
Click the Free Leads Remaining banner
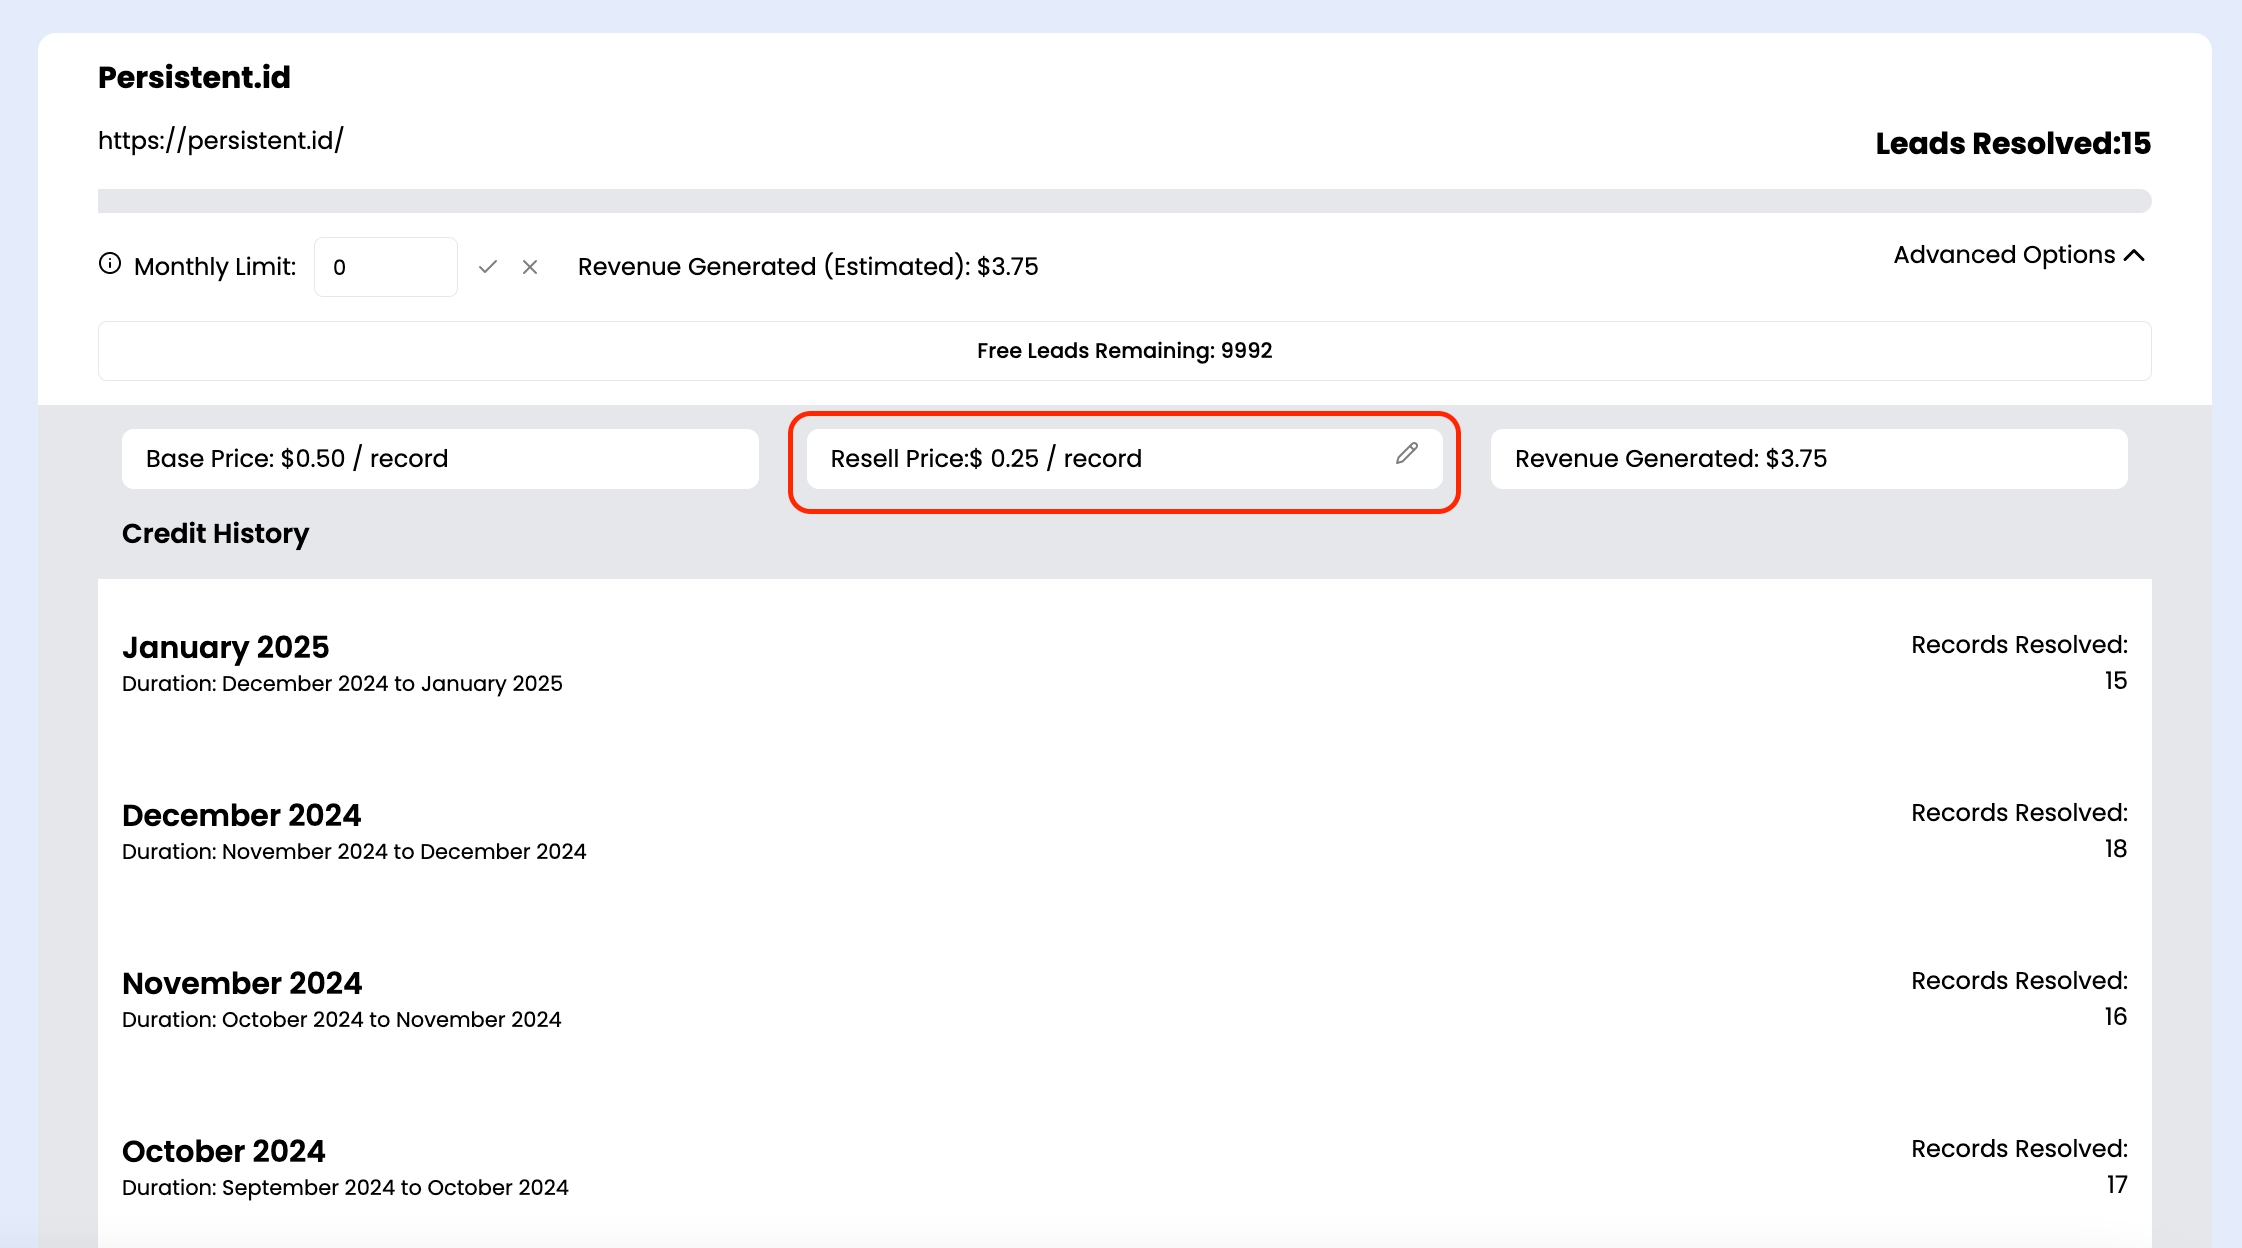(x=1124, y=351)
